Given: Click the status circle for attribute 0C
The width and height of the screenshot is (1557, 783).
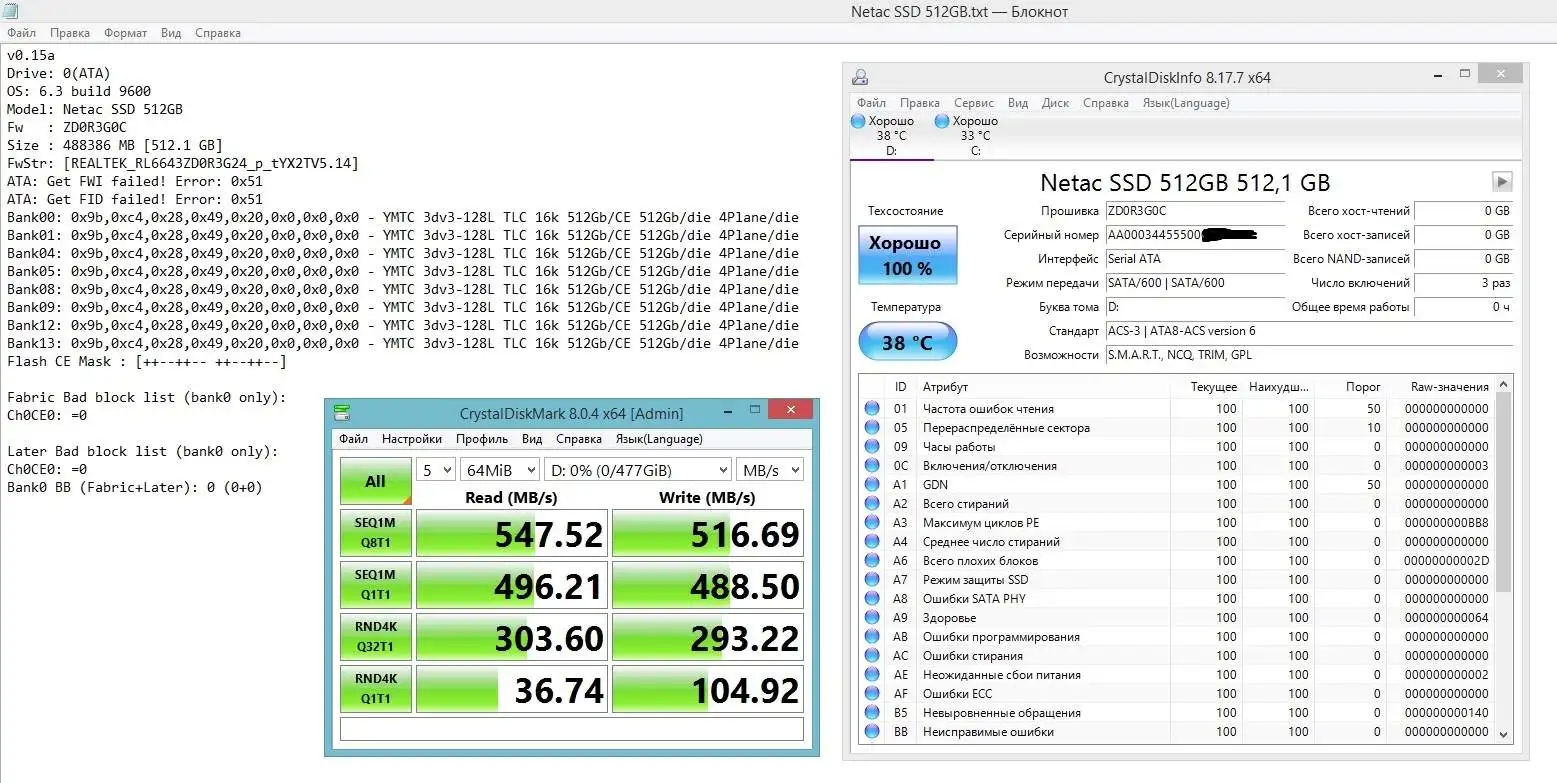Looking at the screenshot, I should (x=872, y=465).
